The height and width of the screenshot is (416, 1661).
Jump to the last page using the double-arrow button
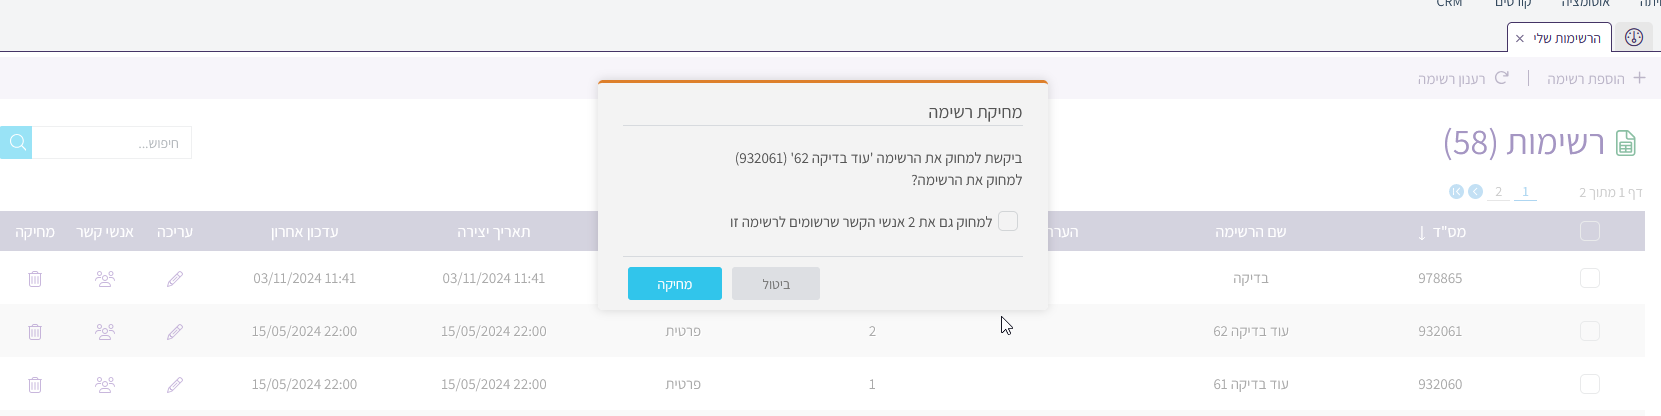point(1456,192)
